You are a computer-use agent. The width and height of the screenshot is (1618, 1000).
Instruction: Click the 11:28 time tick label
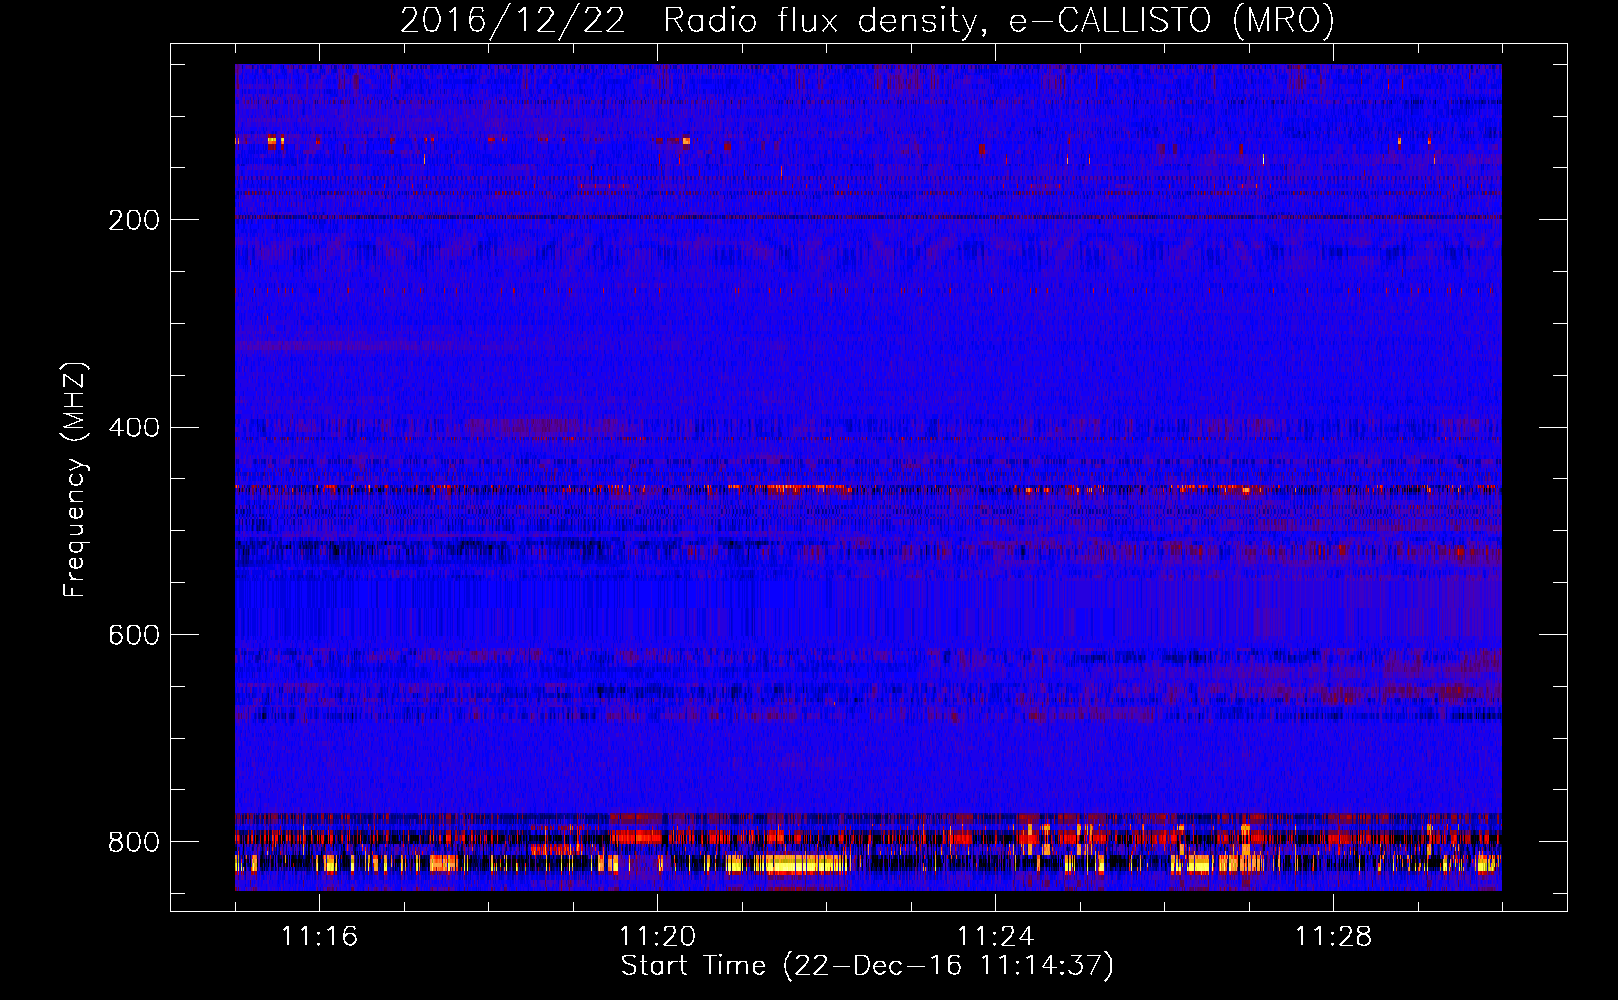[1334, 937]
